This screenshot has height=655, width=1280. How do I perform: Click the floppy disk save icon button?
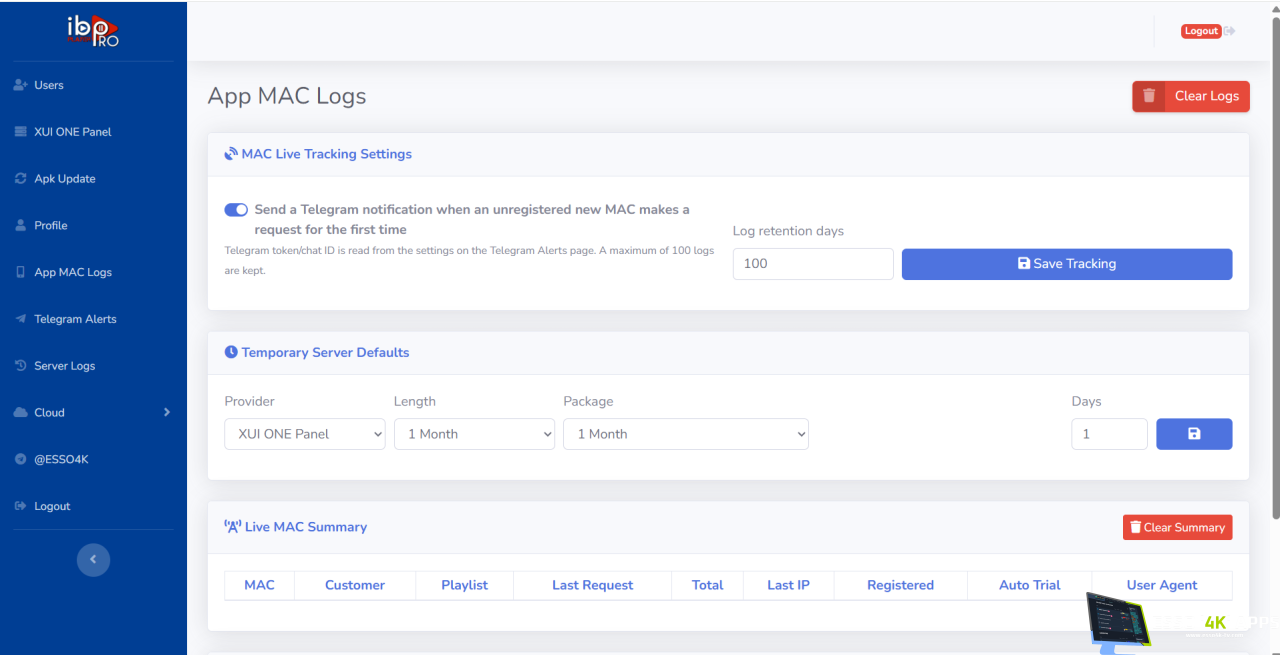1194,434
